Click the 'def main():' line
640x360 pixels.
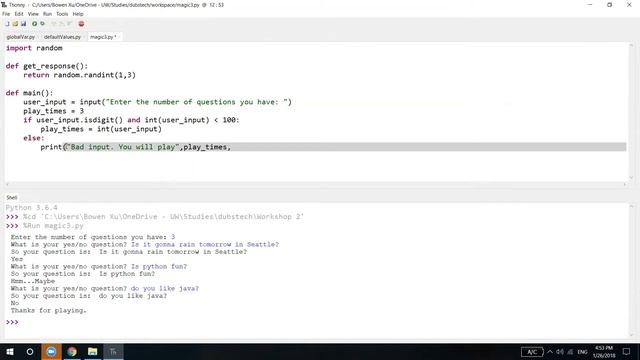(x=29, y=93)
